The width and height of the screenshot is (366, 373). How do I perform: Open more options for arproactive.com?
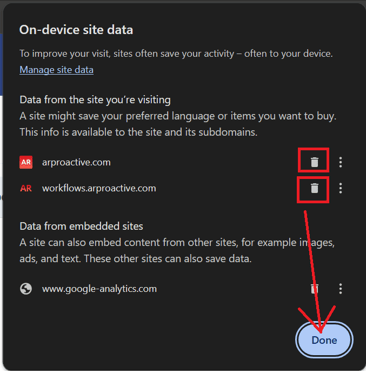coord(340,162)
